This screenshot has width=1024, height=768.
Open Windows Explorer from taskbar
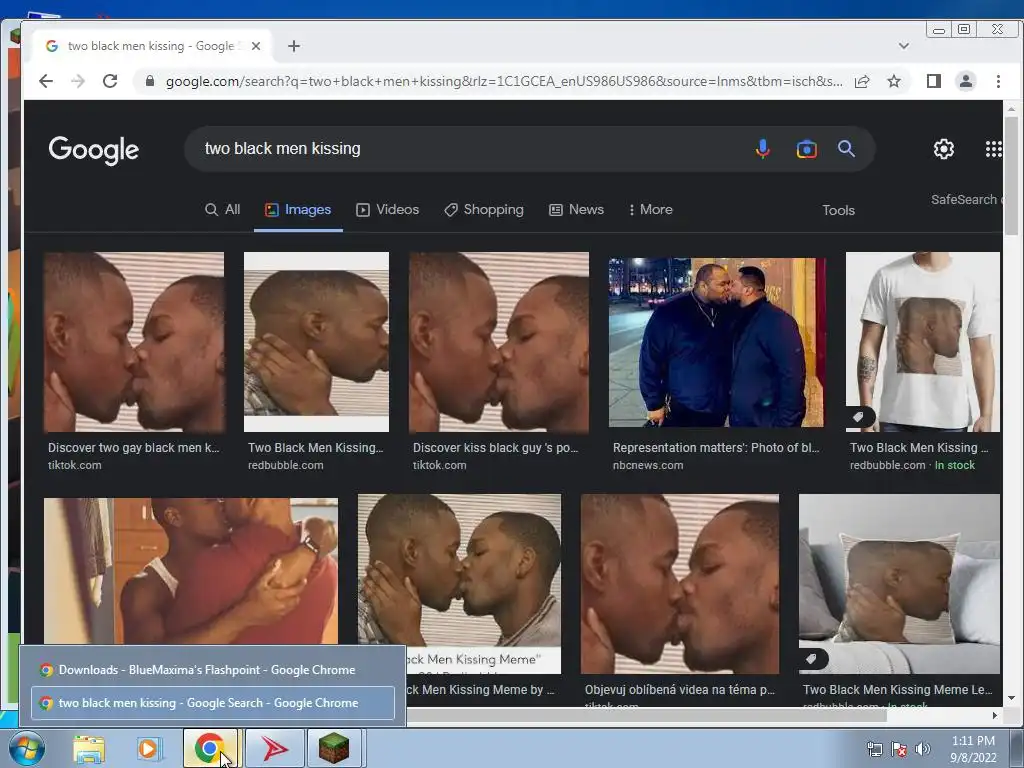click(89, 748)
